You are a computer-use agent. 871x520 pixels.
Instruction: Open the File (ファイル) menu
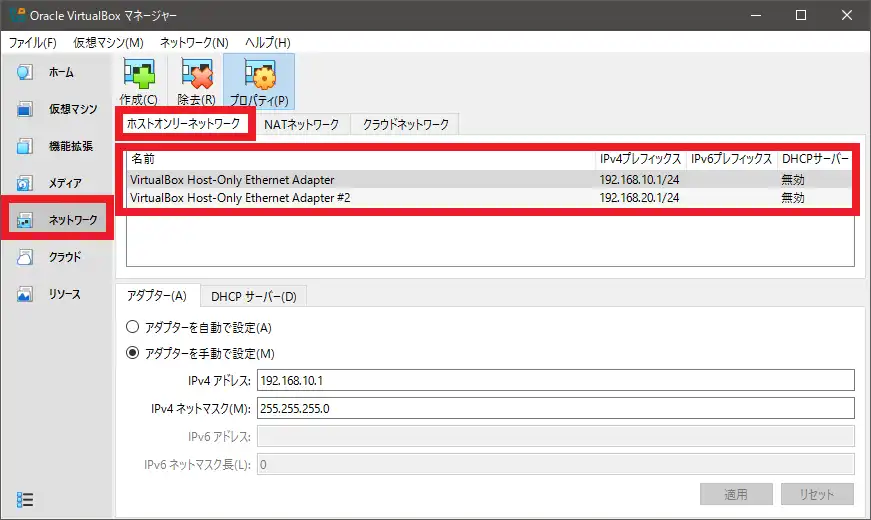(32, 43)
